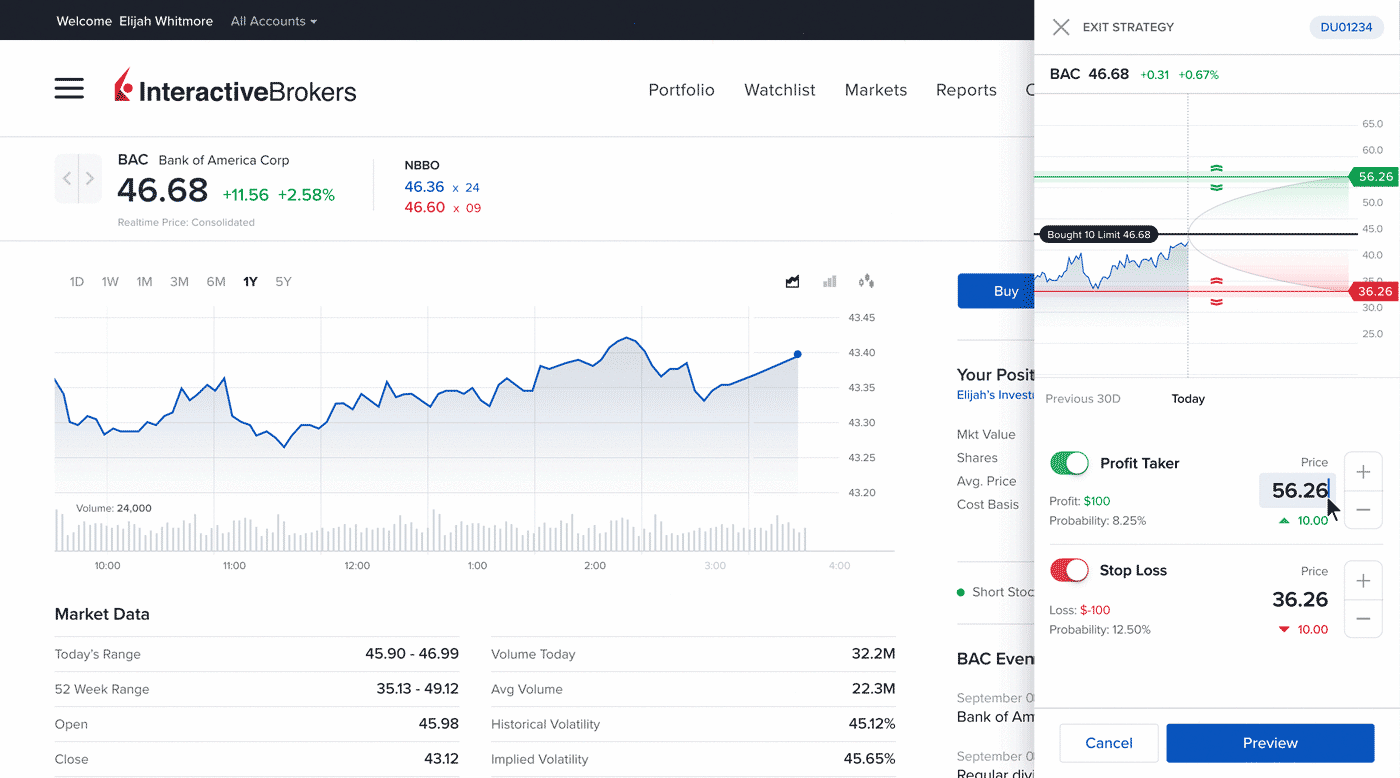
Task: Click the Cancel button
Action: [1108, 743]
